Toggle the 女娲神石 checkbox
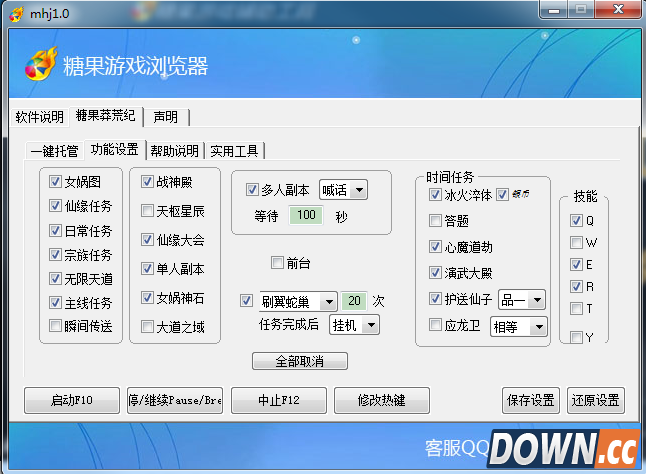 [147, 297]
